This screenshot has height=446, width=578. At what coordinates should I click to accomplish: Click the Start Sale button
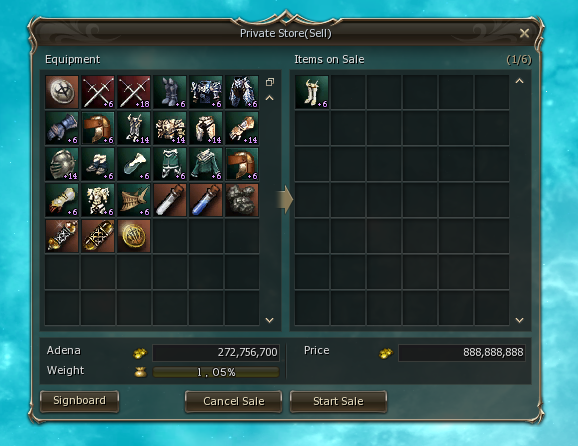(x=338, y=401)
